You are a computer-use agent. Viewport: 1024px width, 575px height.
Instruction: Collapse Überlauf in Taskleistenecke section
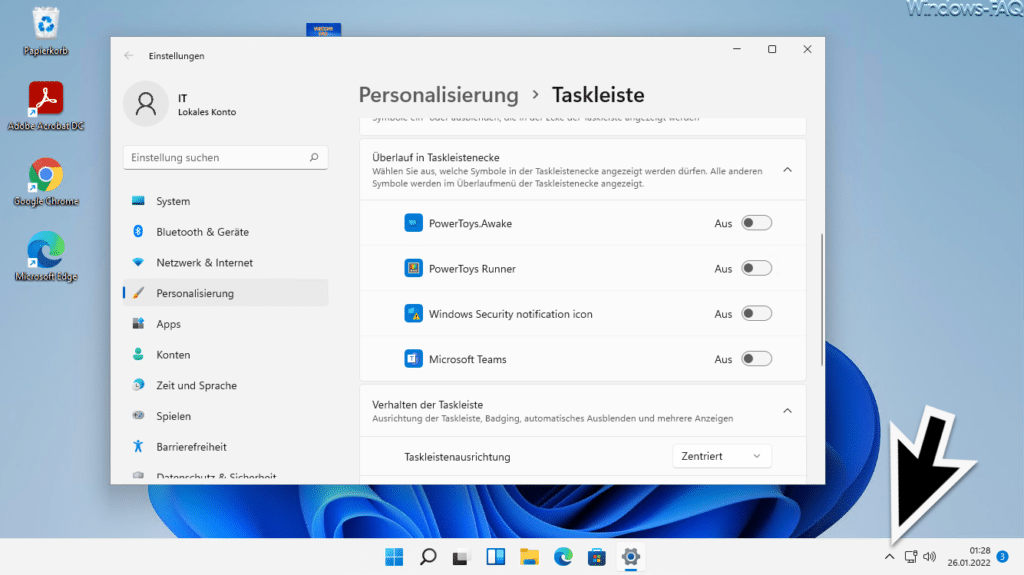pos(788,170)
